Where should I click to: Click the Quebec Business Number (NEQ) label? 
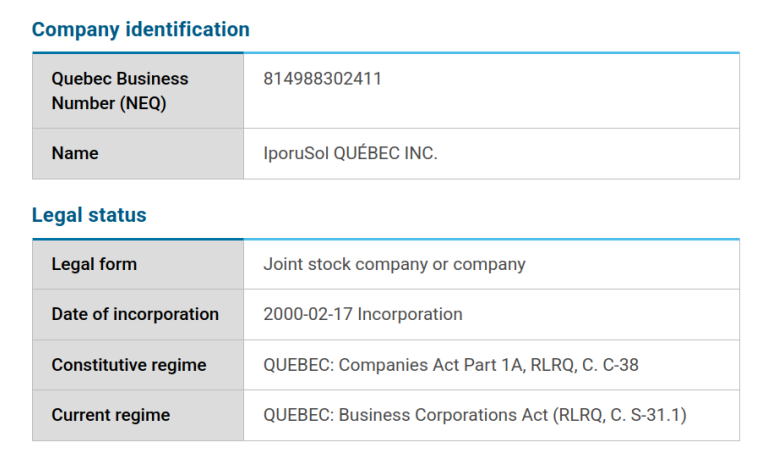coord(120,90)
